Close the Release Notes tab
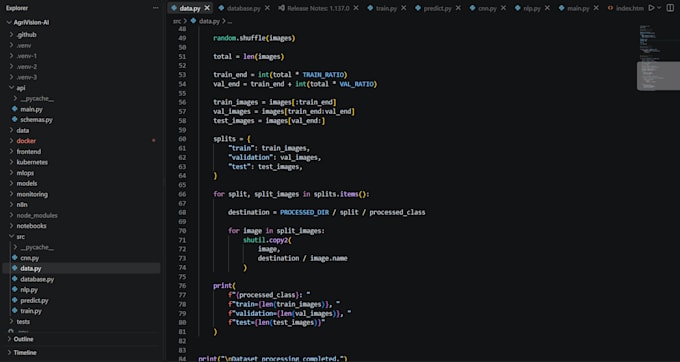Viewport: 680px width, 362px height. [356, 8]
